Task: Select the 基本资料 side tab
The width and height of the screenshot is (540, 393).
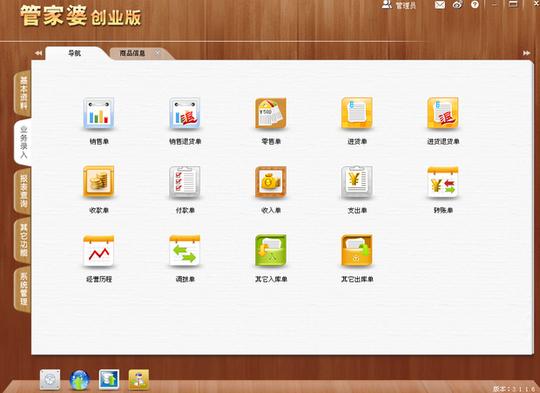Action: point(23,93)
